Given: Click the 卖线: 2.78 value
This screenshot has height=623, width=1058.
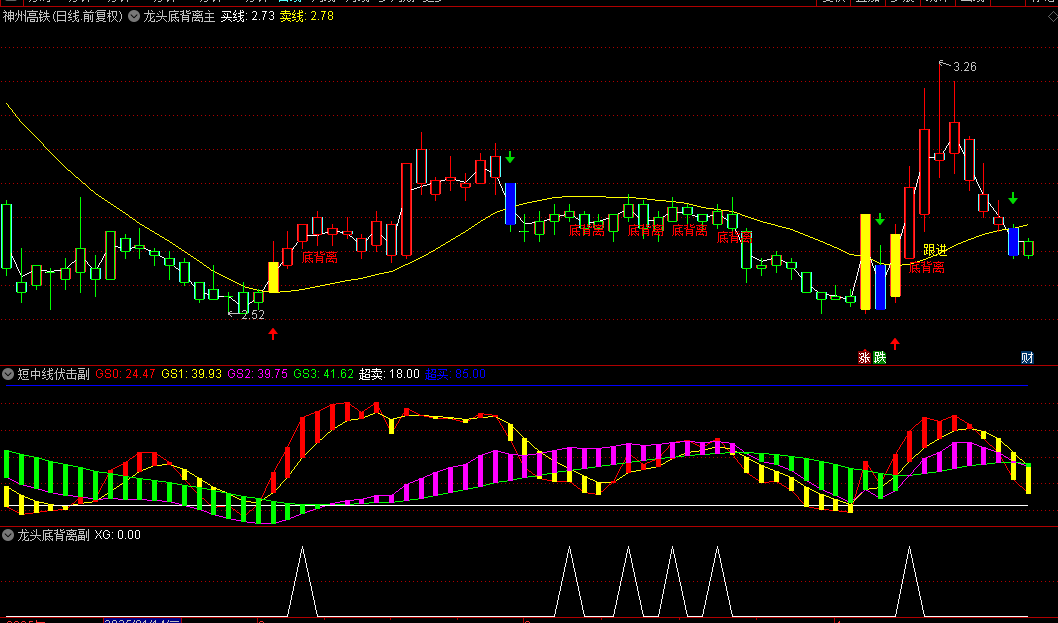Looking at the screenshot, I should (306, 16).
